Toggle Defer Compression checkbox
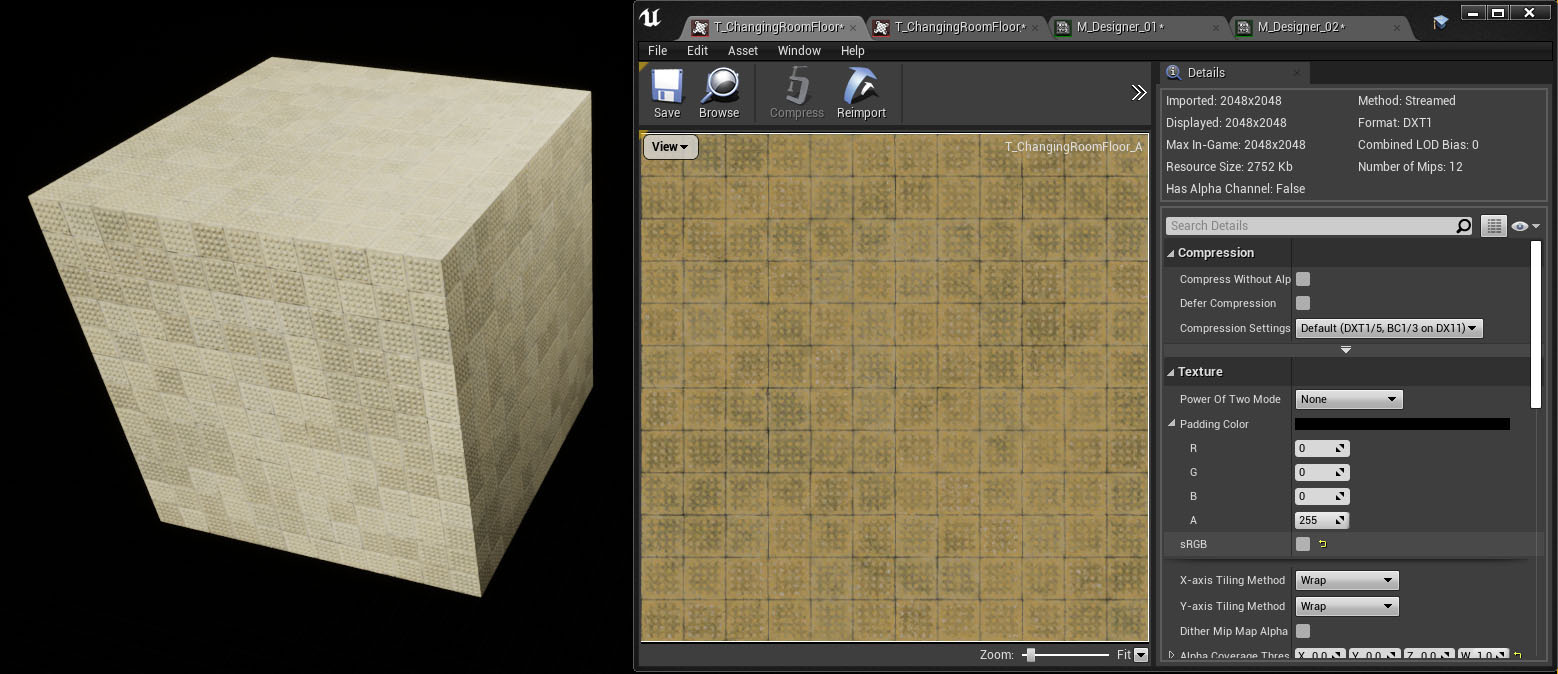The height and width of the screenshot is (674, 1558). [x=1303, y=303]
